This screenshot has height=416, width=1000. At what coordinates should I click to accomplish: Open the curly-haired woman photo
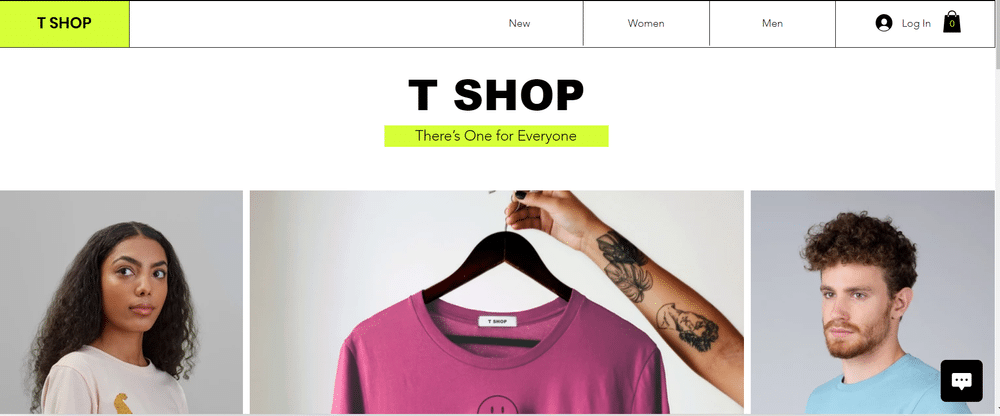coord(121,302)
